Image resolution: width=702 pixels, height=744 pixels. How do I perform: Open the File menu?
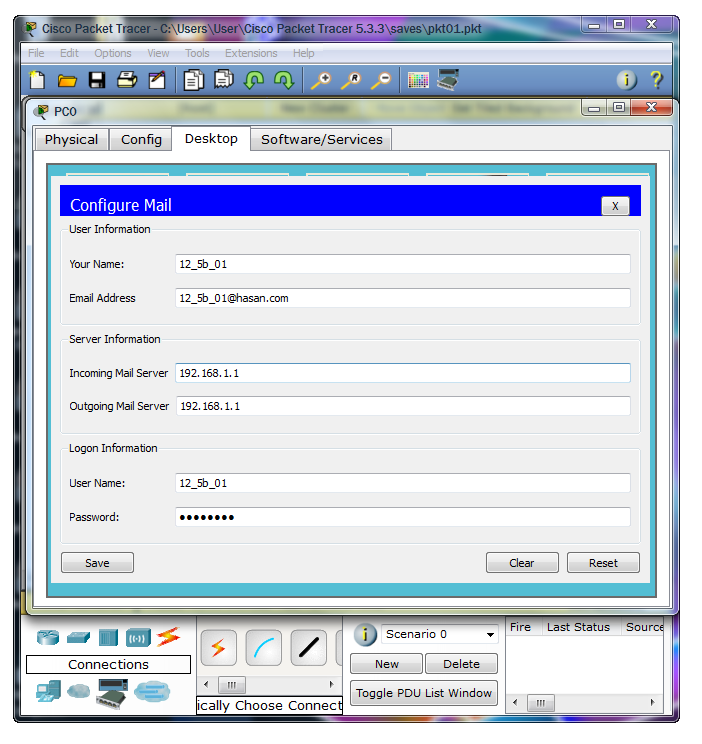tap(36, 53)
